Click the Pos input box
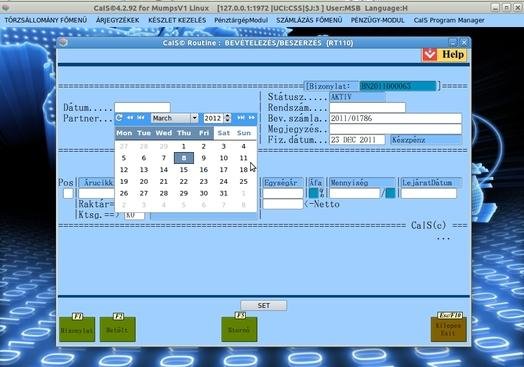Screen dimensions: 524x367 (68, 193)
